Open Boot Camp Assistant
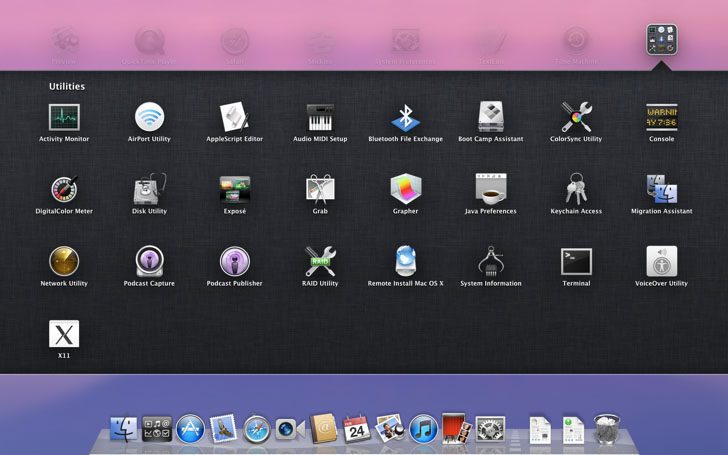Image resolution: width=728 pixels, height=455 pixels. coord(491,117)
